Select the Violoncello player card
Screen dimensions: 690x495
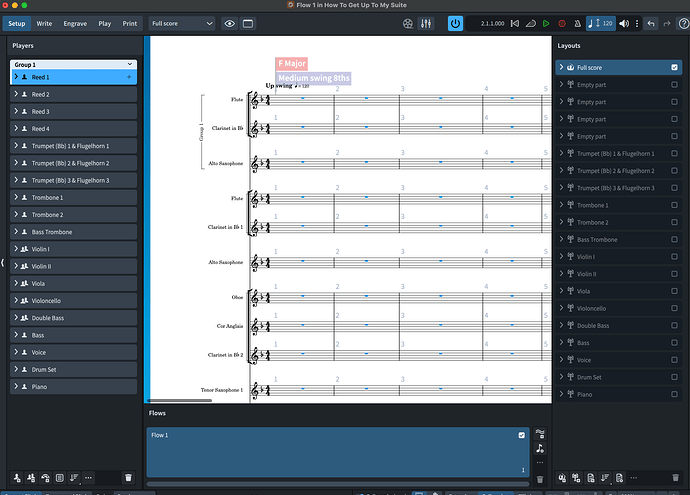(x=73, y=301)
